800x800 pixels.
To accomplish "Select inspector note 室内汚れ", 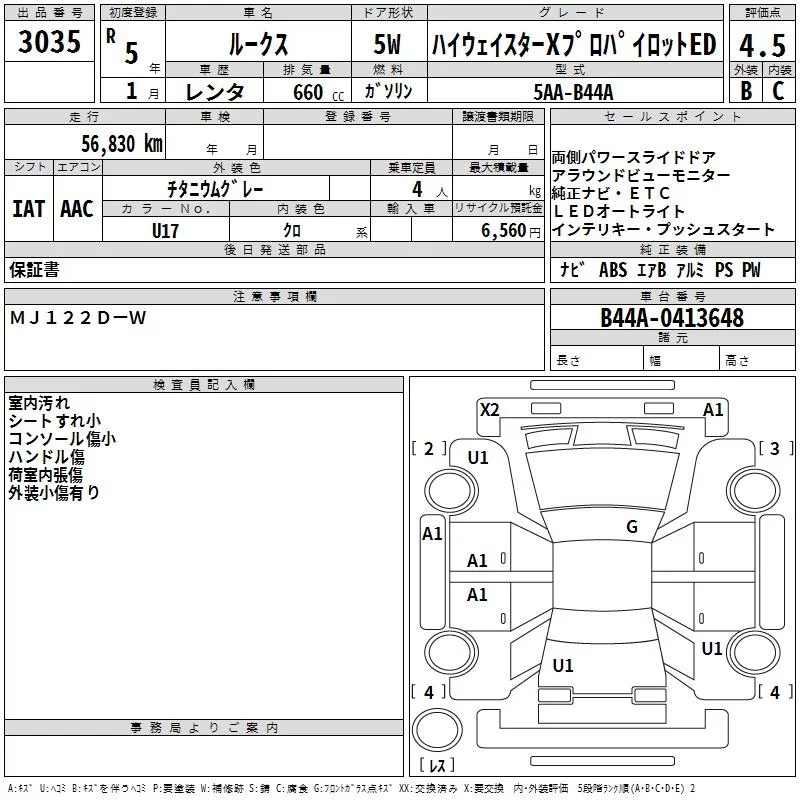I will point(39,403).
